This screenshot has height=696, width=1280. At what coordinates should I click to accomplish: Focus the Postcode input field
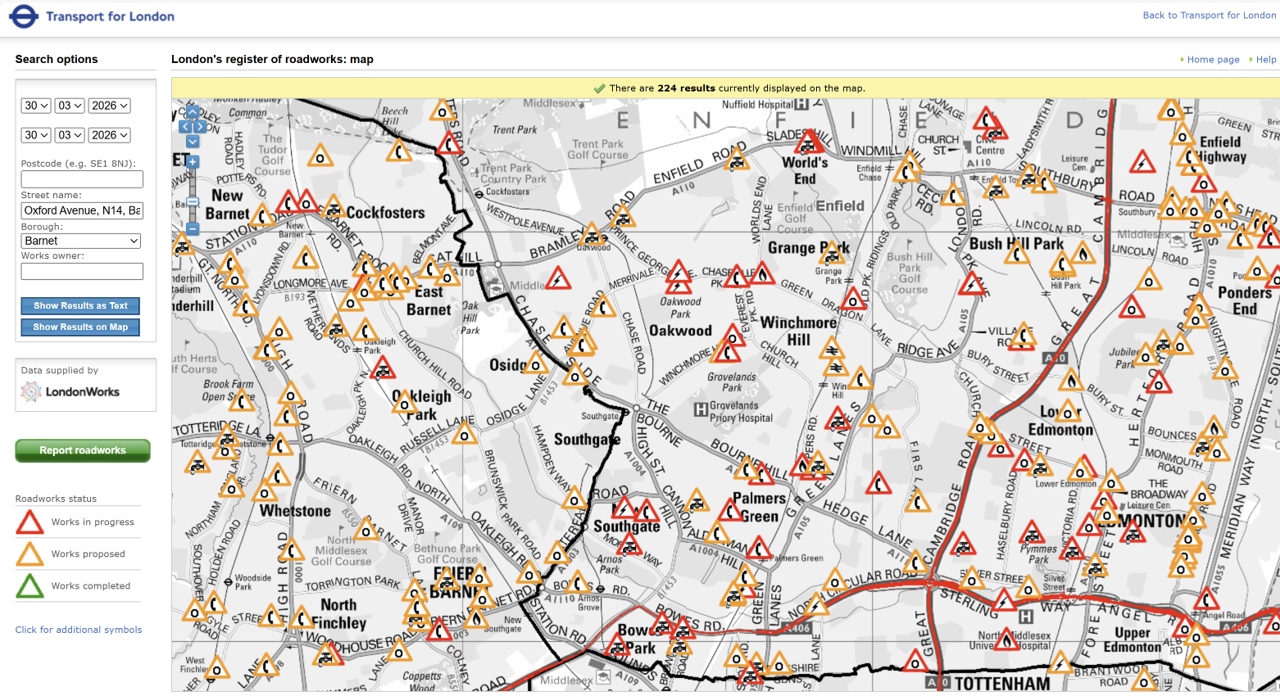pos(81,179)
